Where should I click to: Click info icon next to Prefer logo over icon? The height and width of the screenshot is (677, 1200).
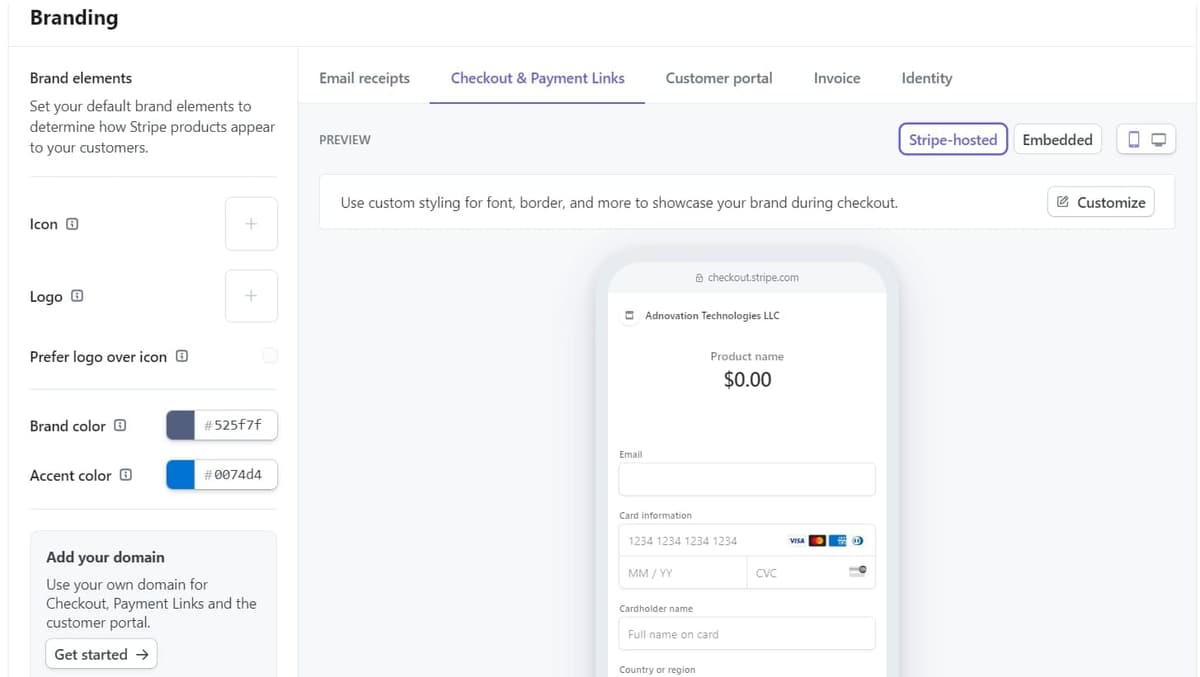[x=182, y=356]
